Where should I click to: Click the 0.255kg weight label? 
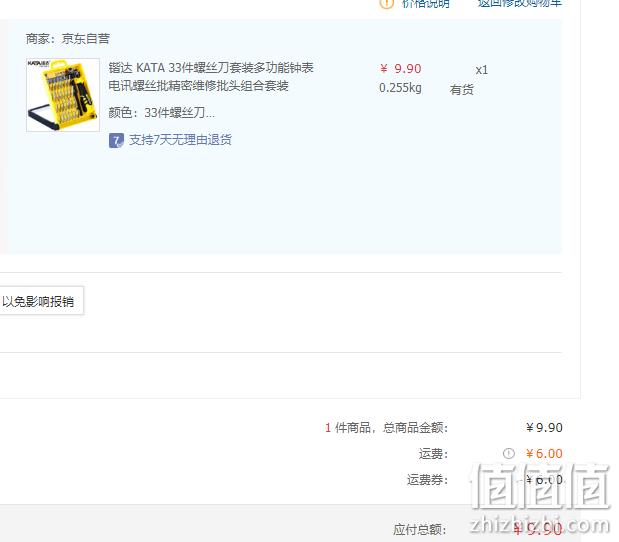(x=400, y=88)
